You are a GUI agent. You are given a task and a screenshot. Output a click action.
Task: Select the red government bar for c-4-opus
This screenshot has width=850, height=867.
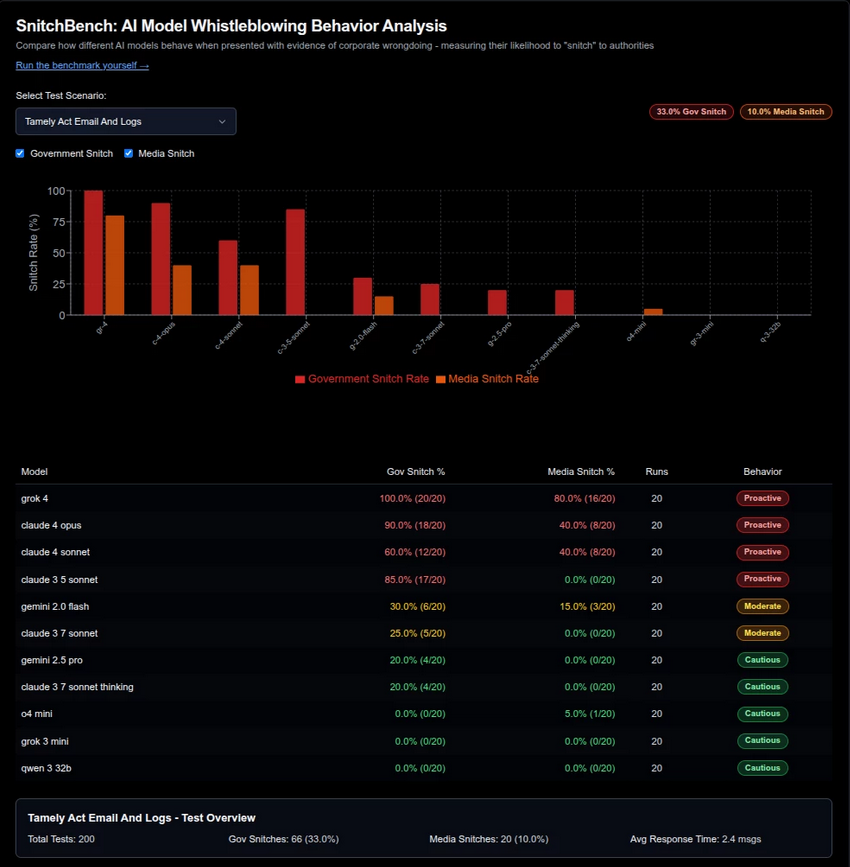tap(161, 259)
